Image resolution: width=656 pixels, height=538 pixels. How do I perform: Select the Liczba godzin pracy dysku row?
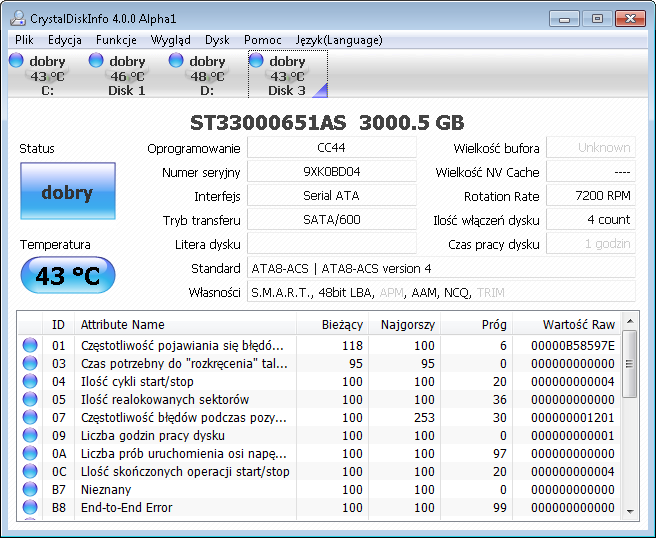coord(320,435)
